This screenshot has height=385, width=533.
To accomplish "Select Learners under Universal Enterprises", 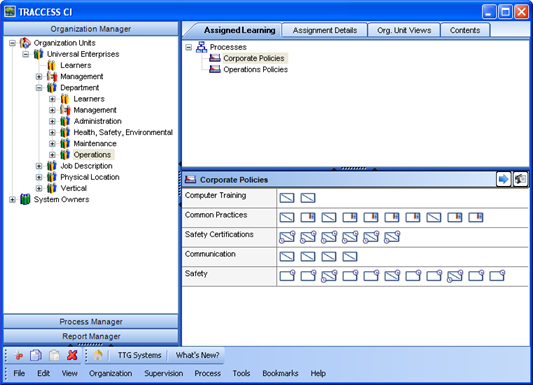I will 76,65.
